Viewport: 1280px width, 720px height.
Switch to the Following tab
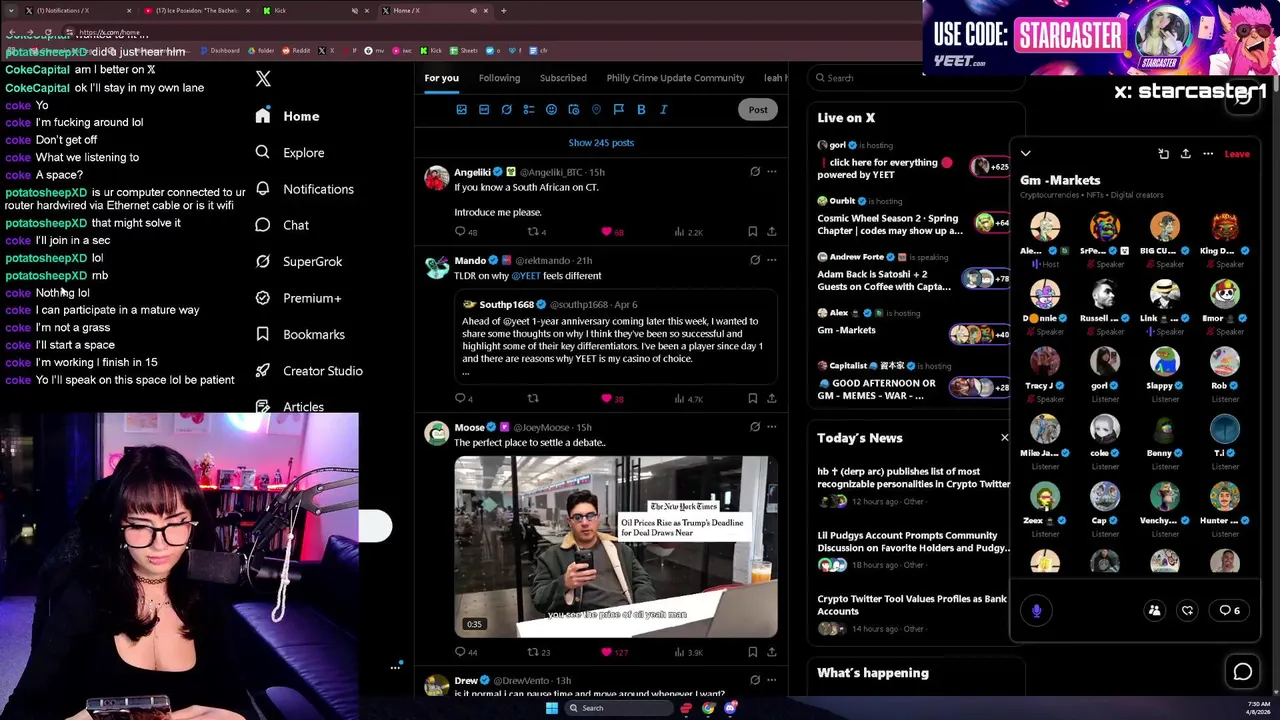pos(499,78)
